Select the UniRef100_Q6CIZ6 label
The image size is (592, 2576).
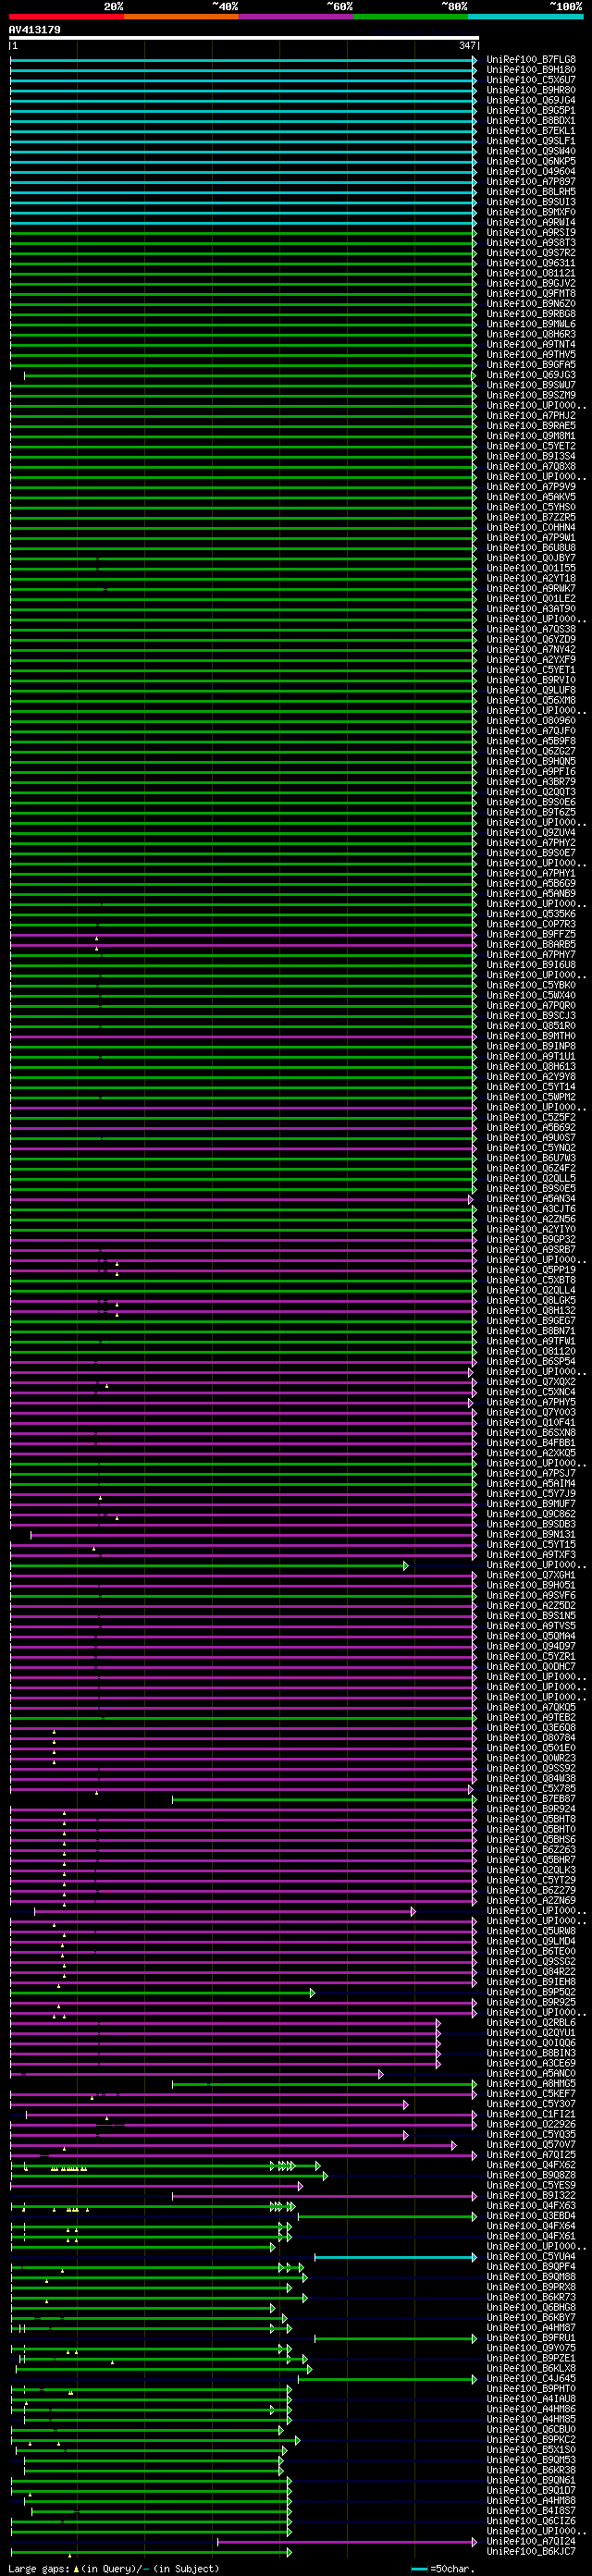531,2521
